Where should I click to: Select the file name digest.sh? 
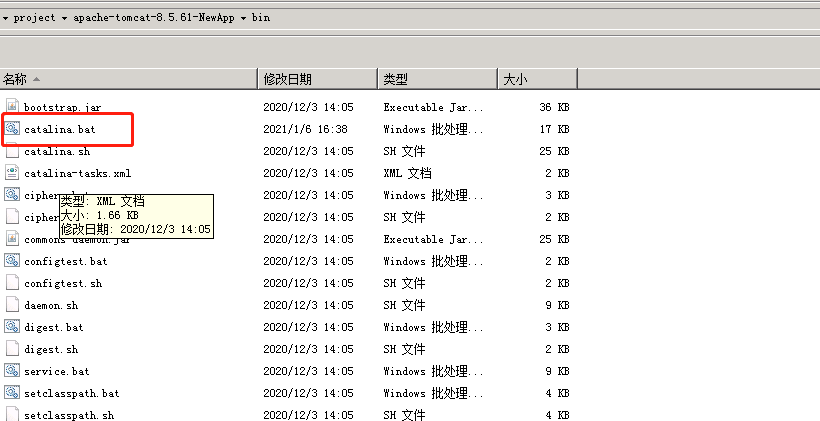pyautogui.click(x=51, y=349)
